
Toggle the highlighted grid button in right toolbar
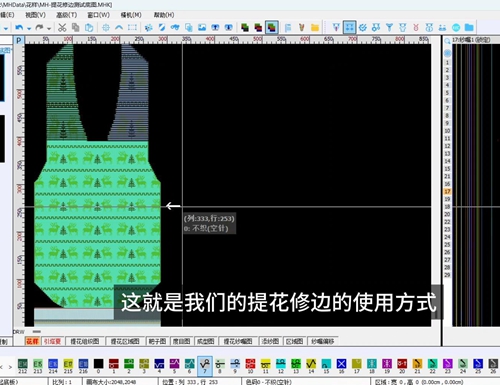[x=349, y=27]
